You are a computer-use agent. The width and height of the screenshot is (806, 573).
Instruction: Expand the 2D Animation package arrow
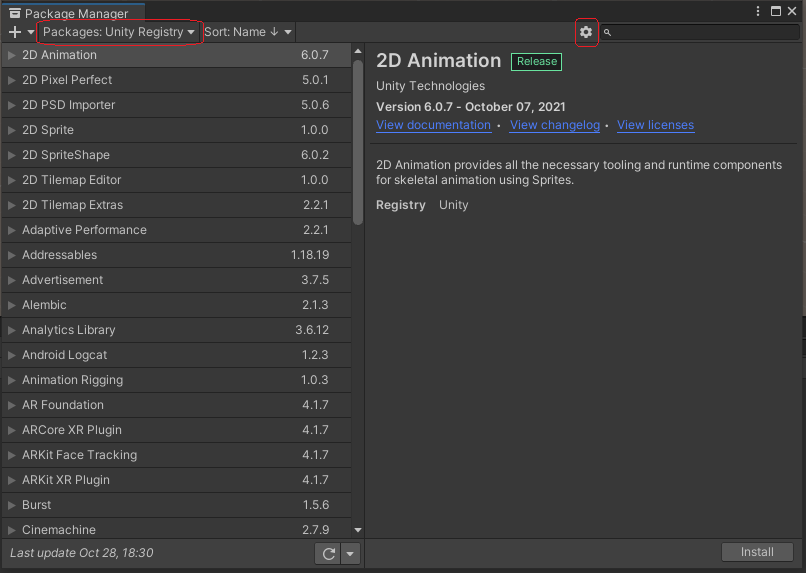pos(11,55)
